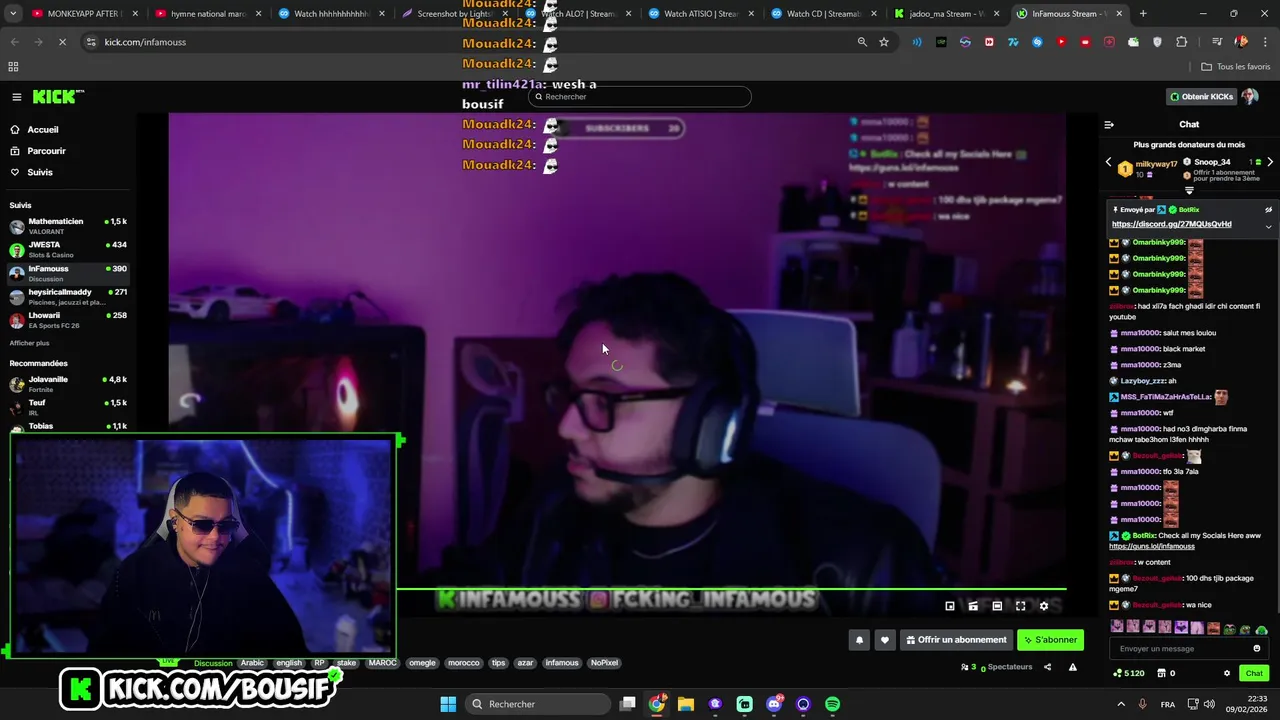Open recommended channel Teuf

coord(69,406)
